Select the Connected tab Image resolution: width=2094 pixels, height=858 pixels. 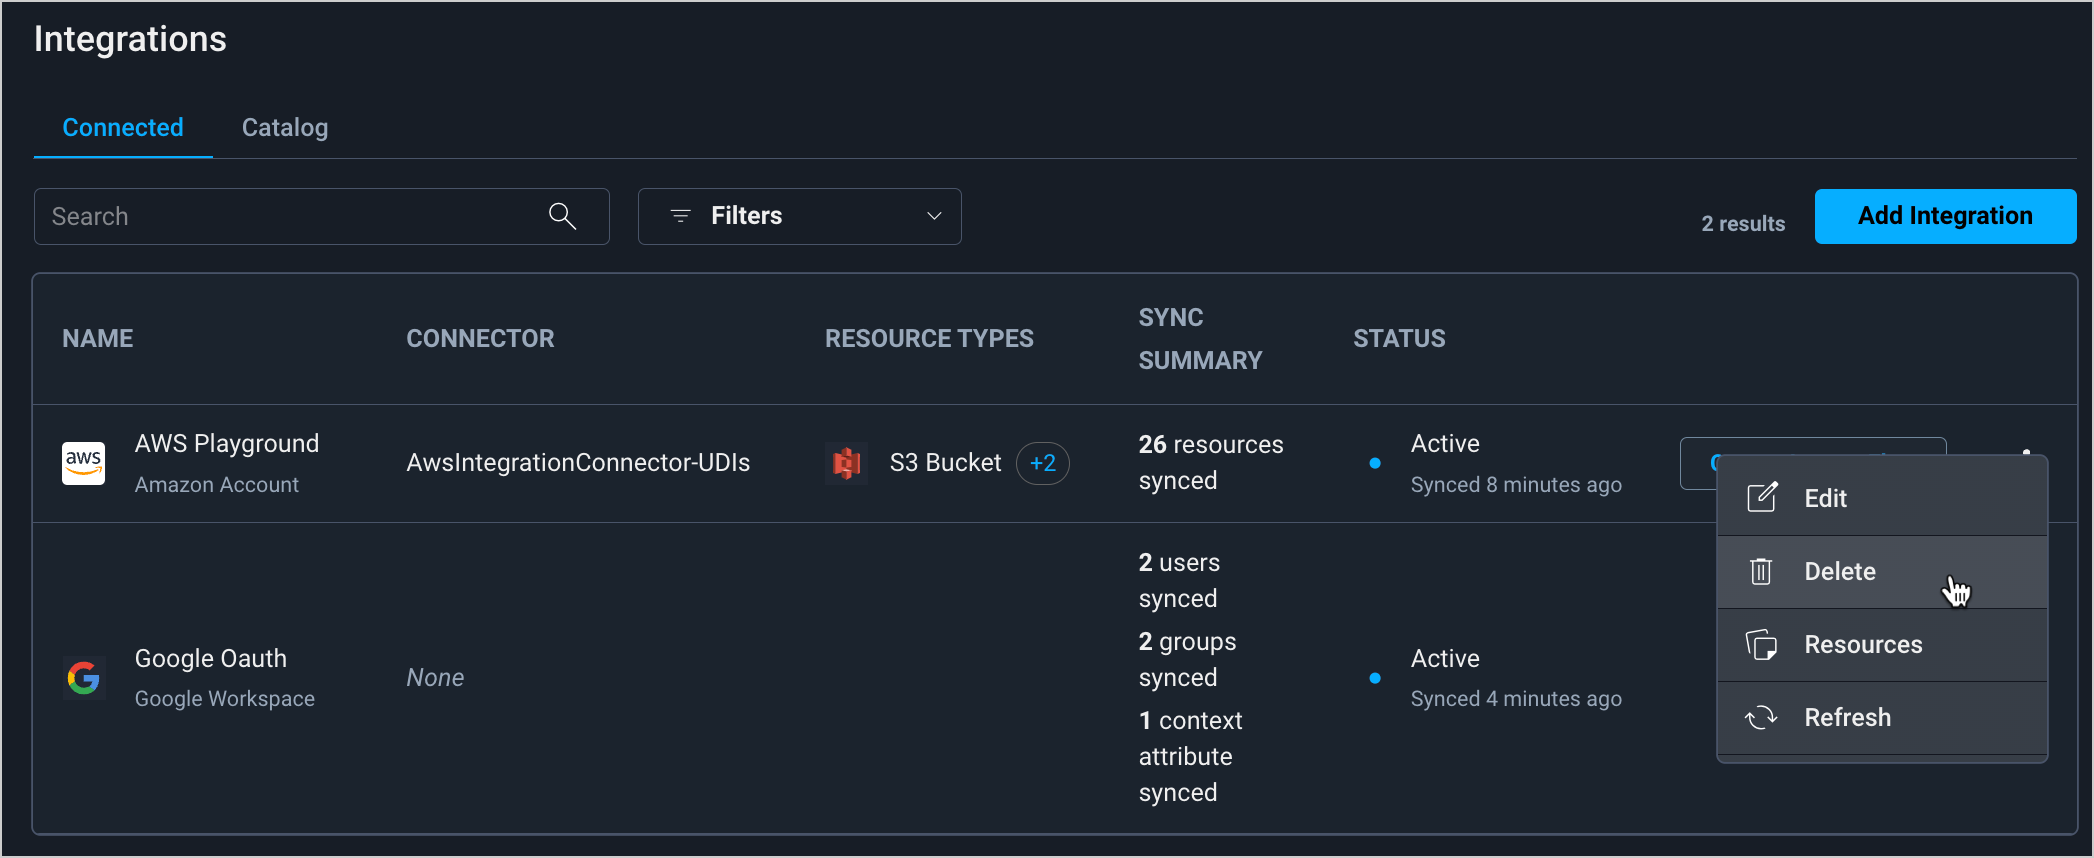(x=123, y=128)
